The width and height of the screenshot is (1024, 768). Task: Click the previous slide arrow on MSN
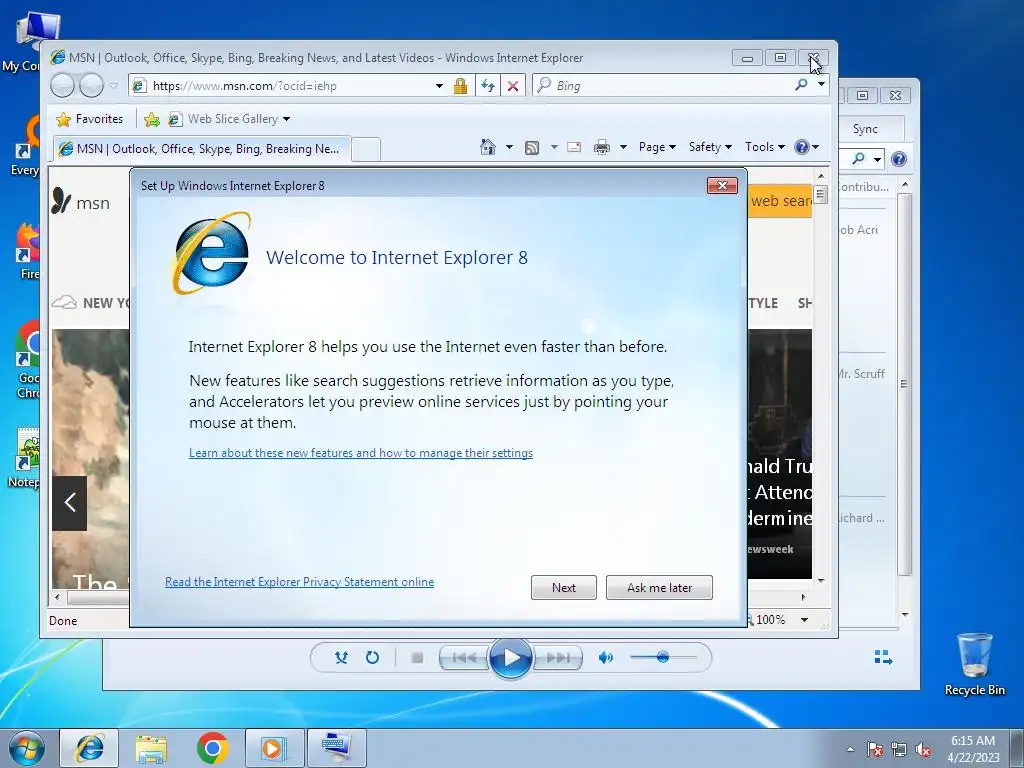pyautogui.click(x=70, y=503)
